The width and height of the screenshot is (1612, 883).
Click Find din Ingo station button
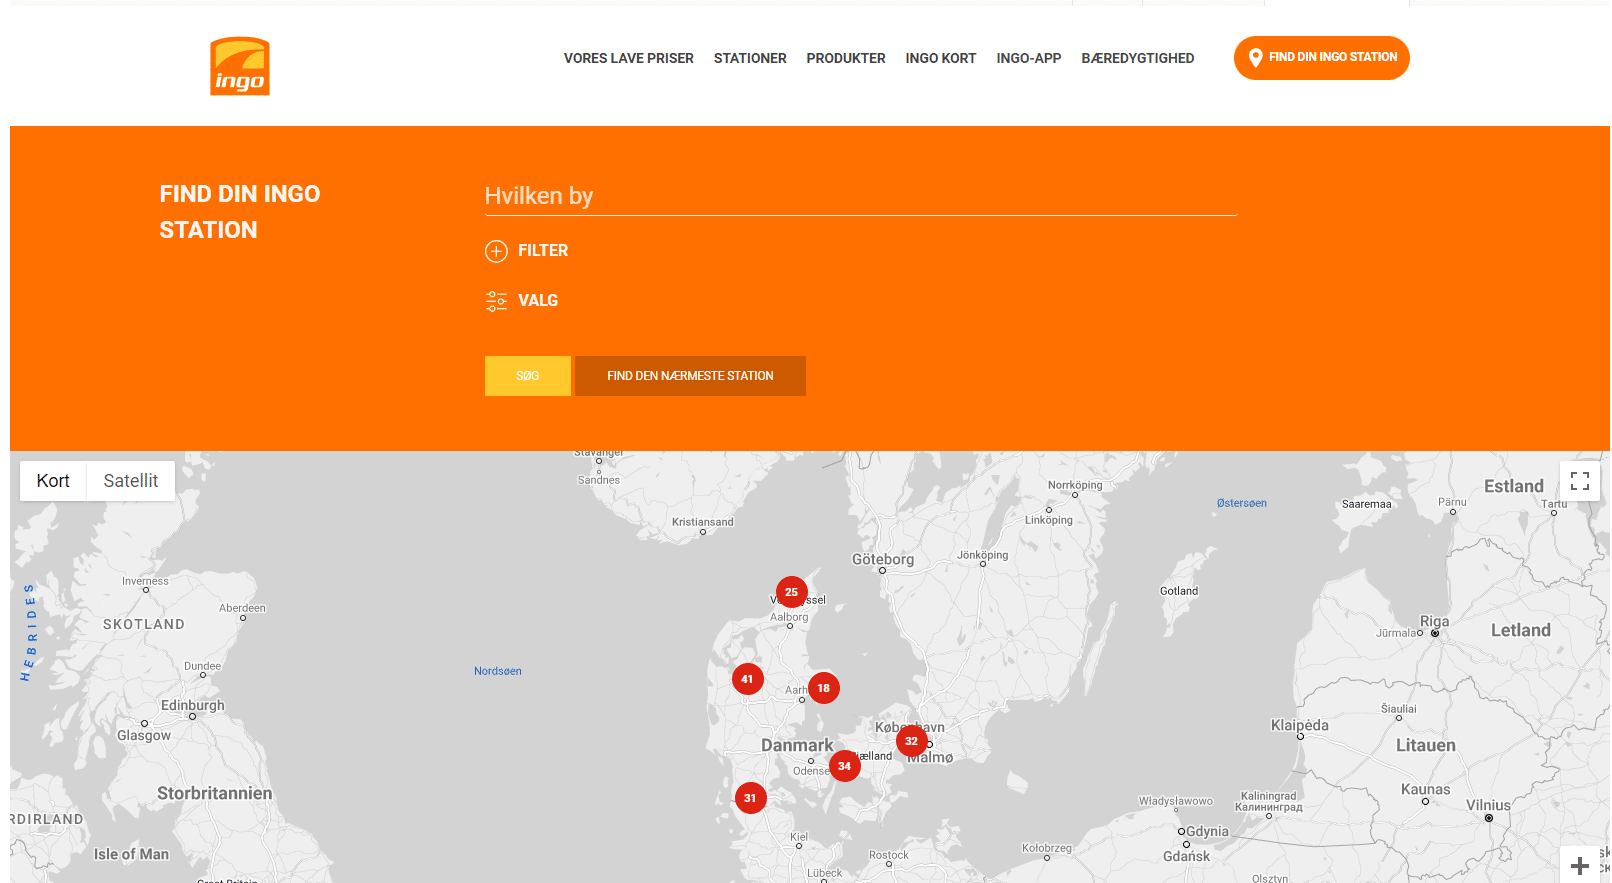[1322, 58]
